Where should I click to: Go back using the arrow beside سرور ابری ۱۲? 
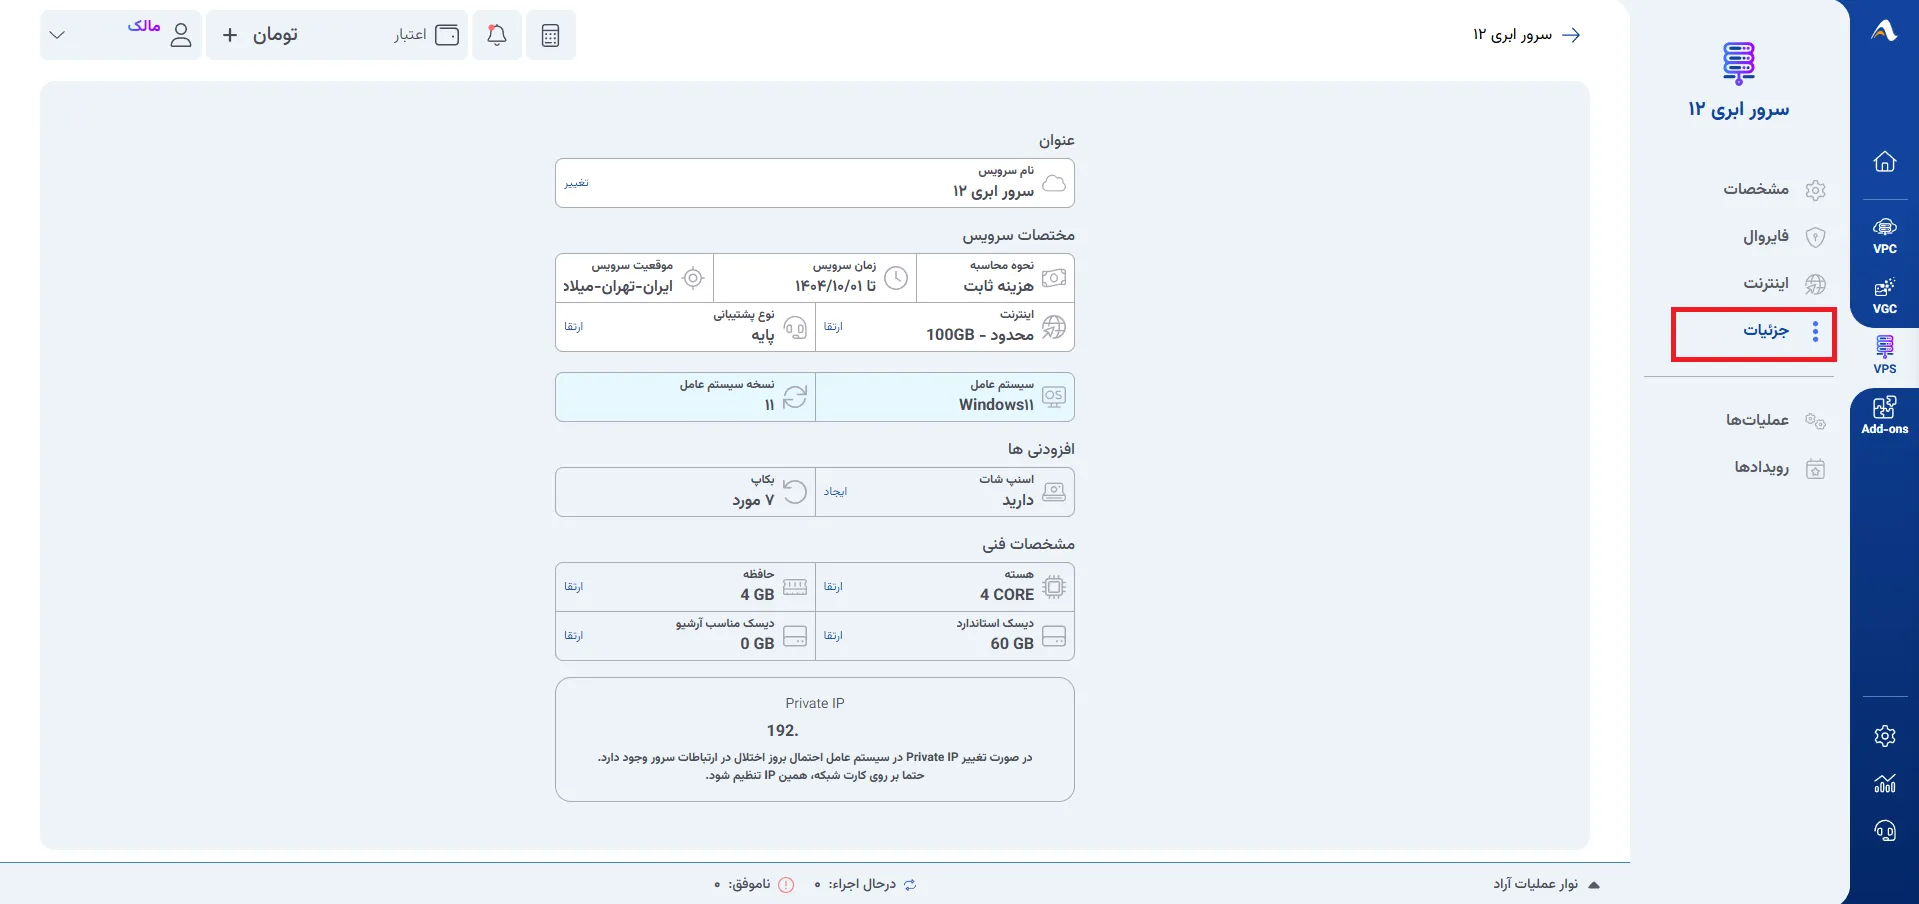pos(1571,35)
